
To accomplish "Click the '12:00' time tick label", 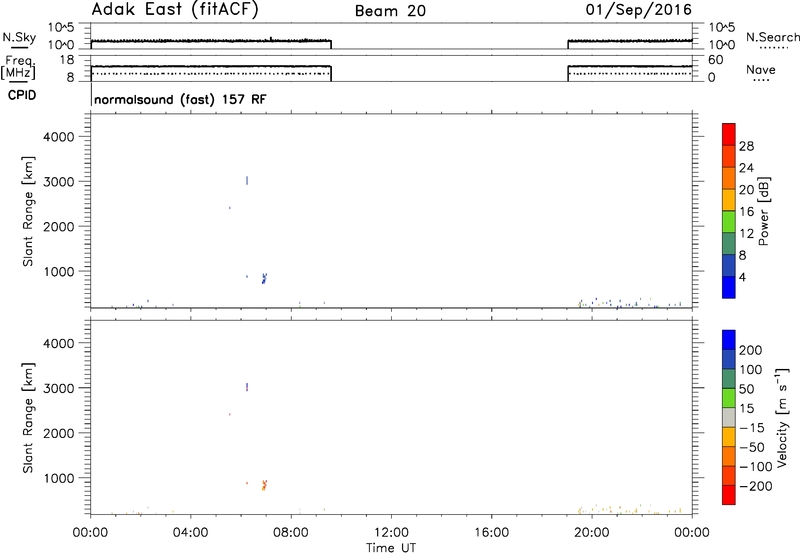I will 391,533.
